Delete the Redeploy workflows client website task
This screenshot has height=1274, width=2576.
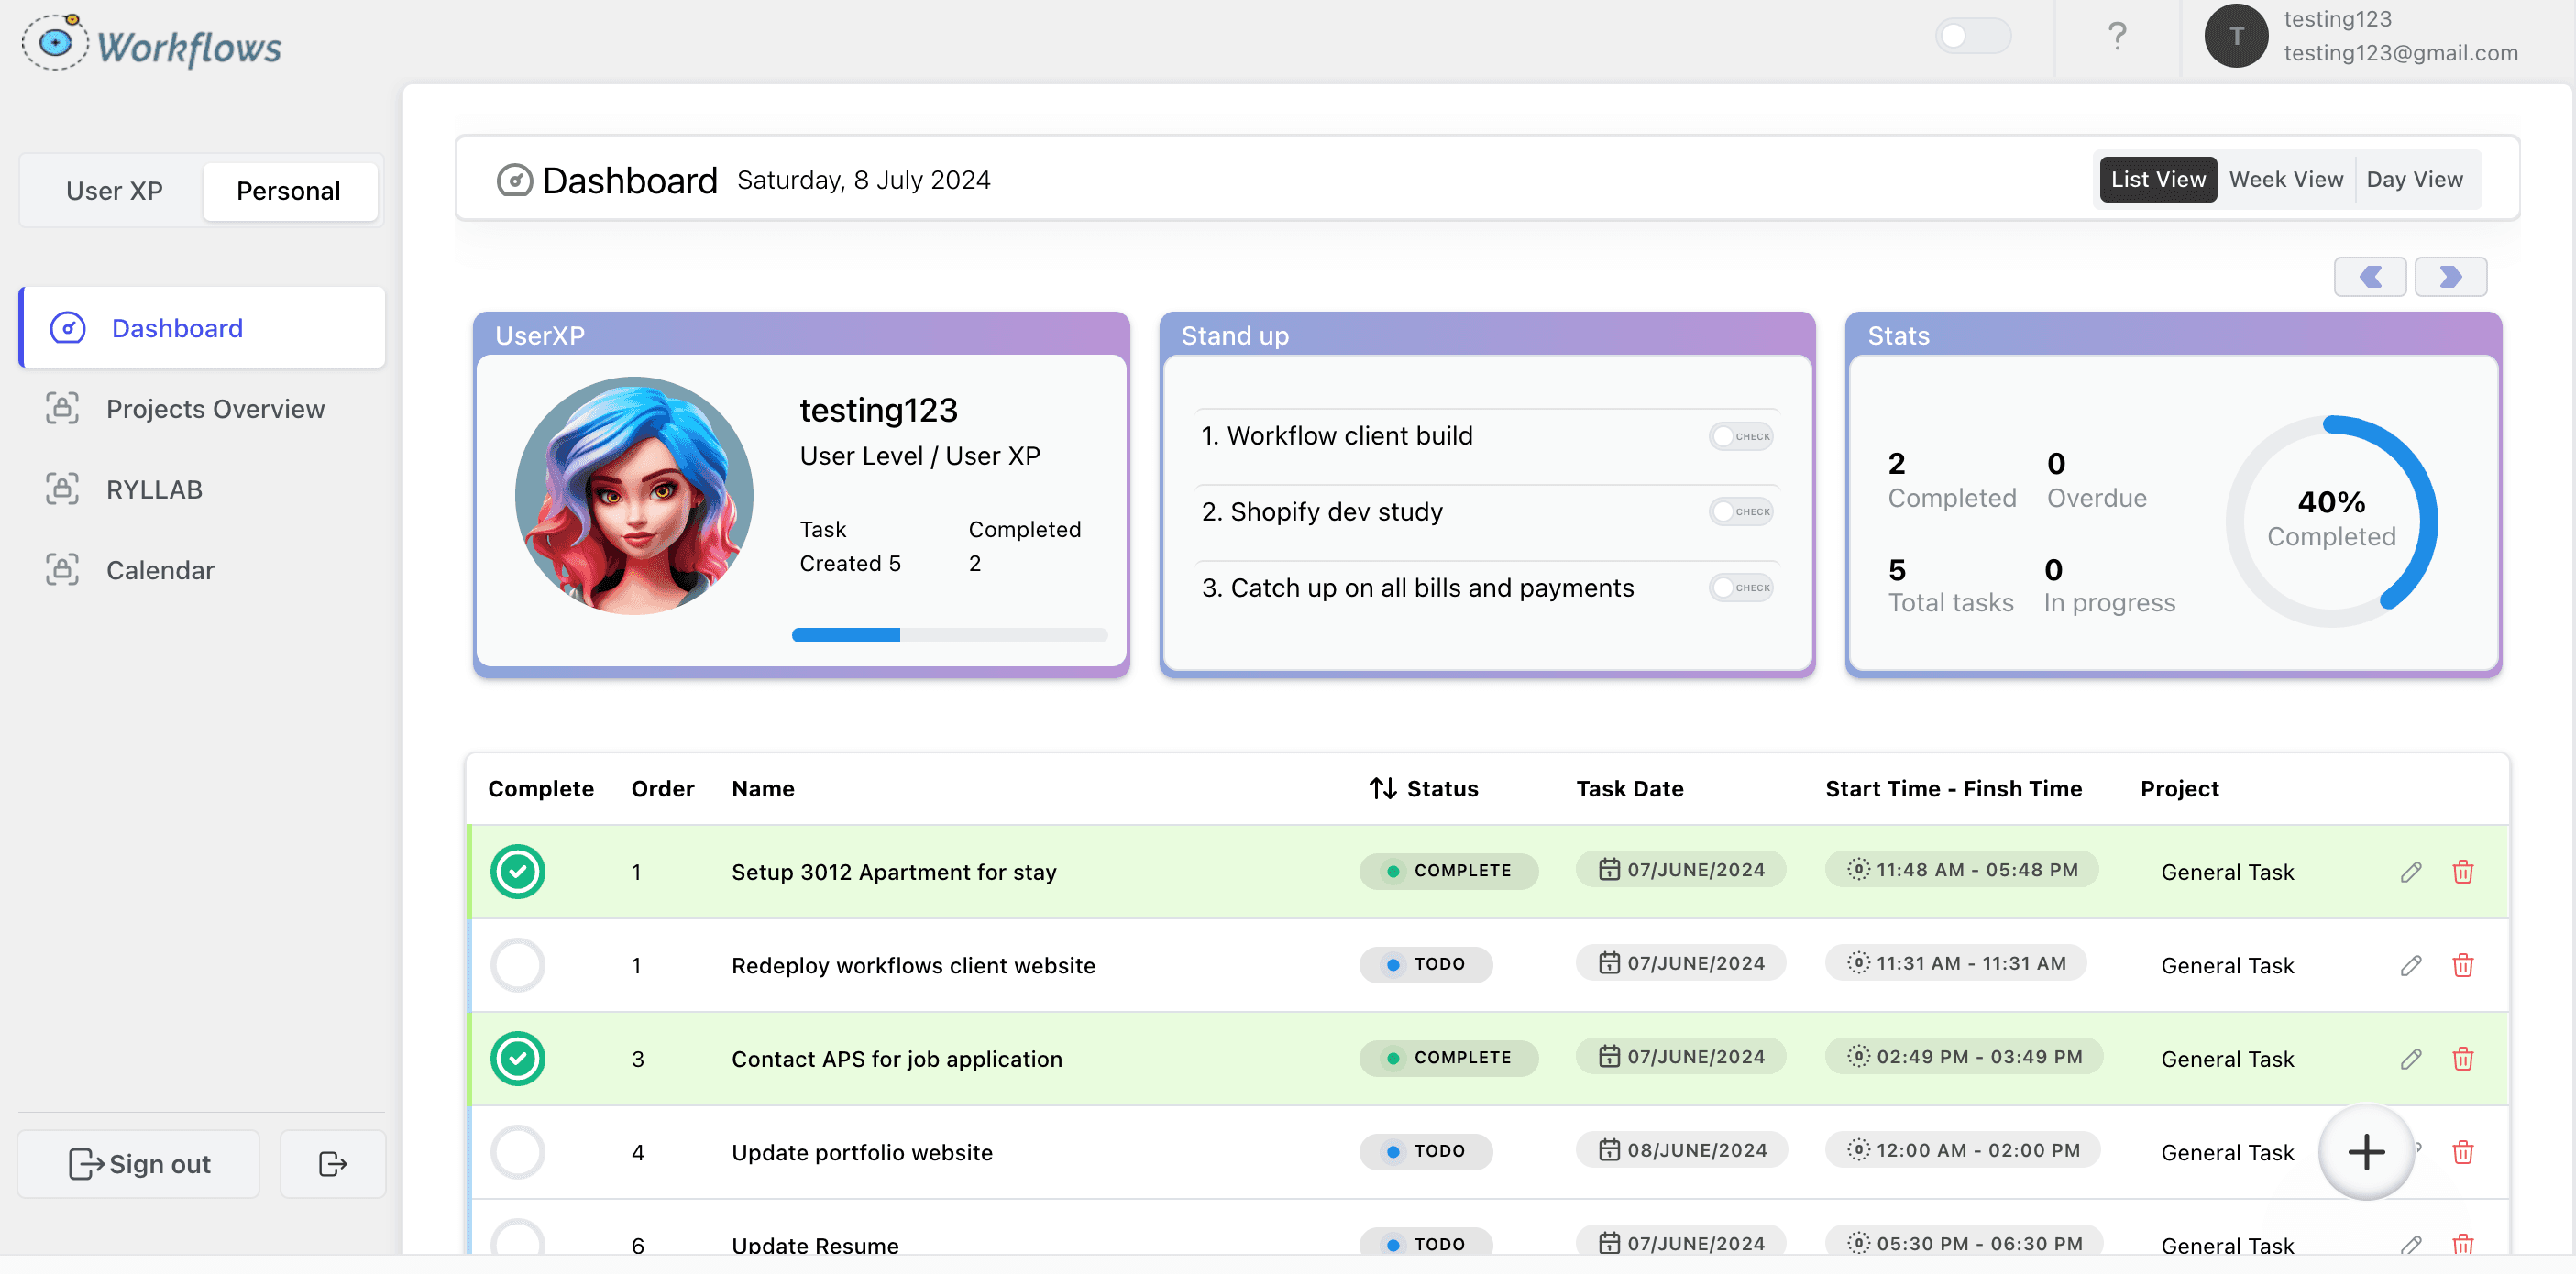2463,965
